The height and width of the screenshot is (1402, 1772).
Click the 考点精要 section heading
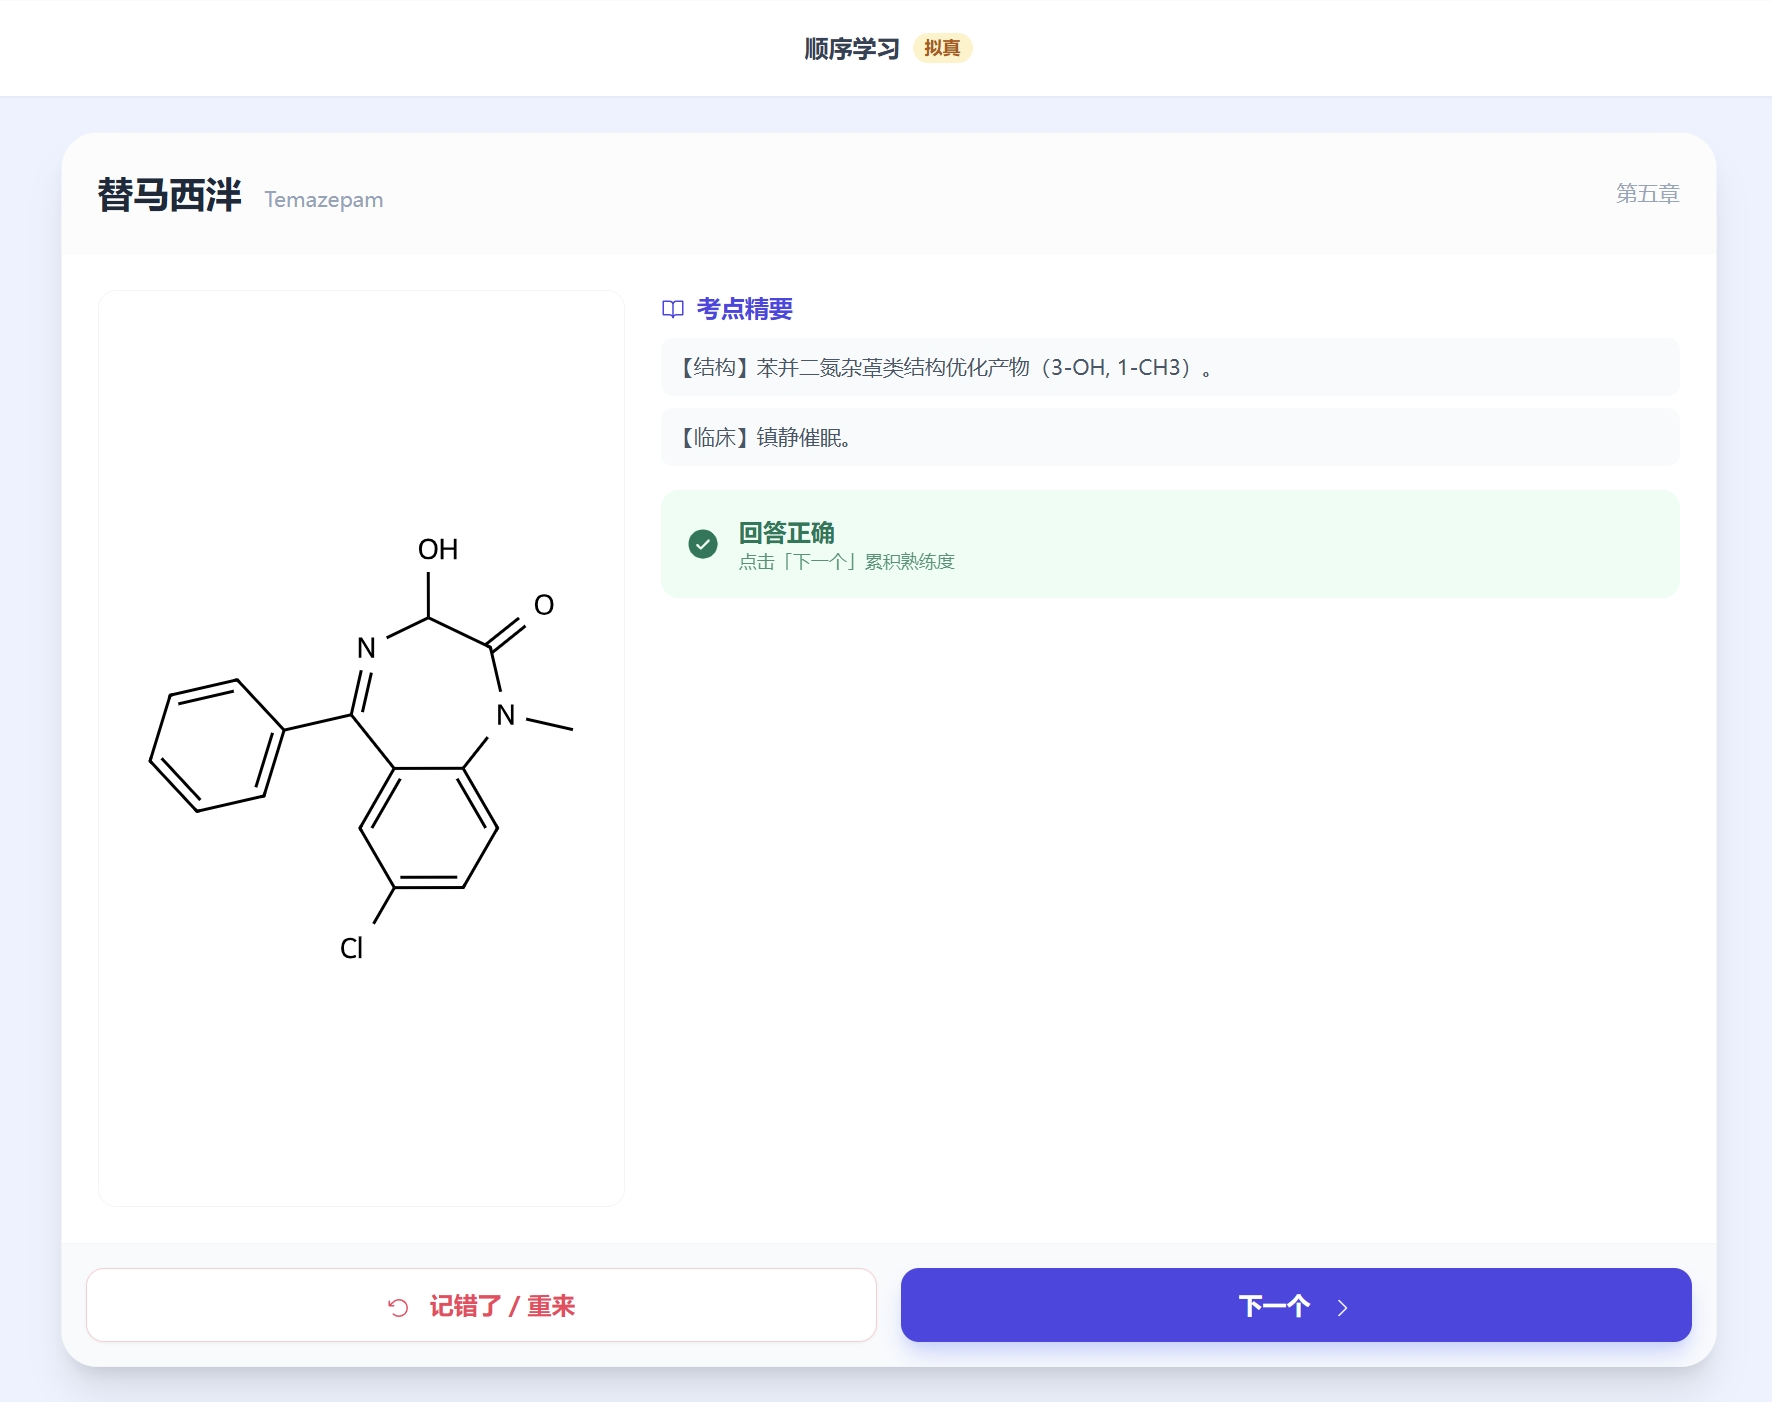tap(744, 309)
